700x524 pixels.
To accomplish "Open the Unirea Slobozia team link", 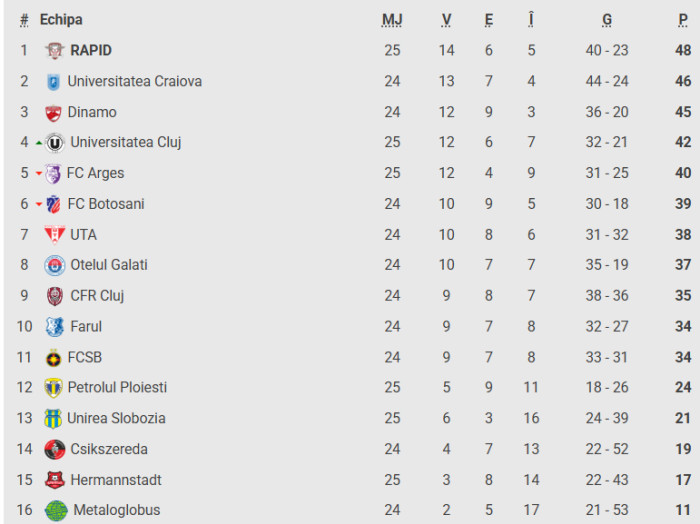I will point(116,418).
